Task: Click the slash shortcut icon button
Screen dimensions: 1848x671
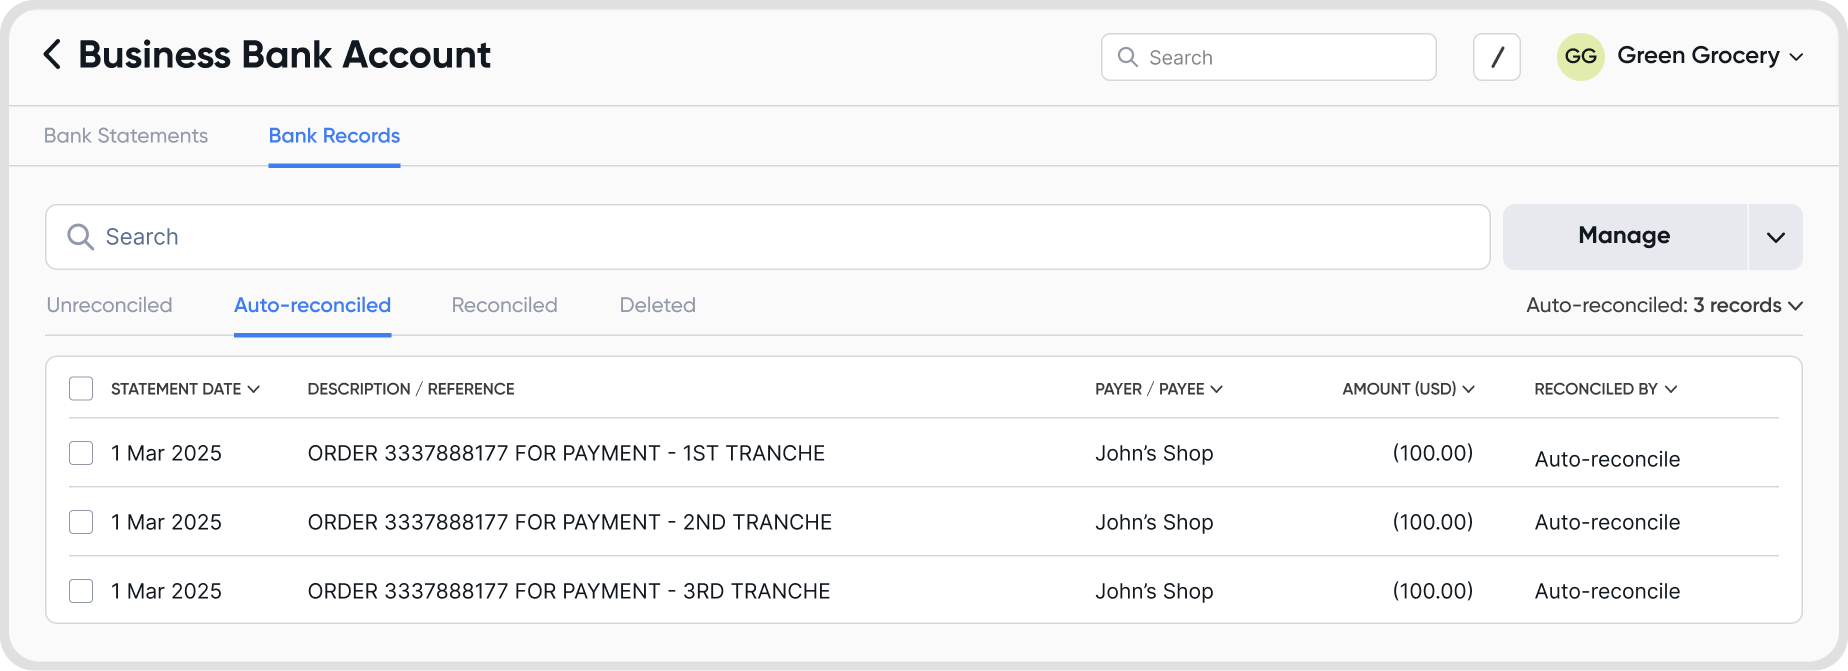Action: coord(1496,57)
